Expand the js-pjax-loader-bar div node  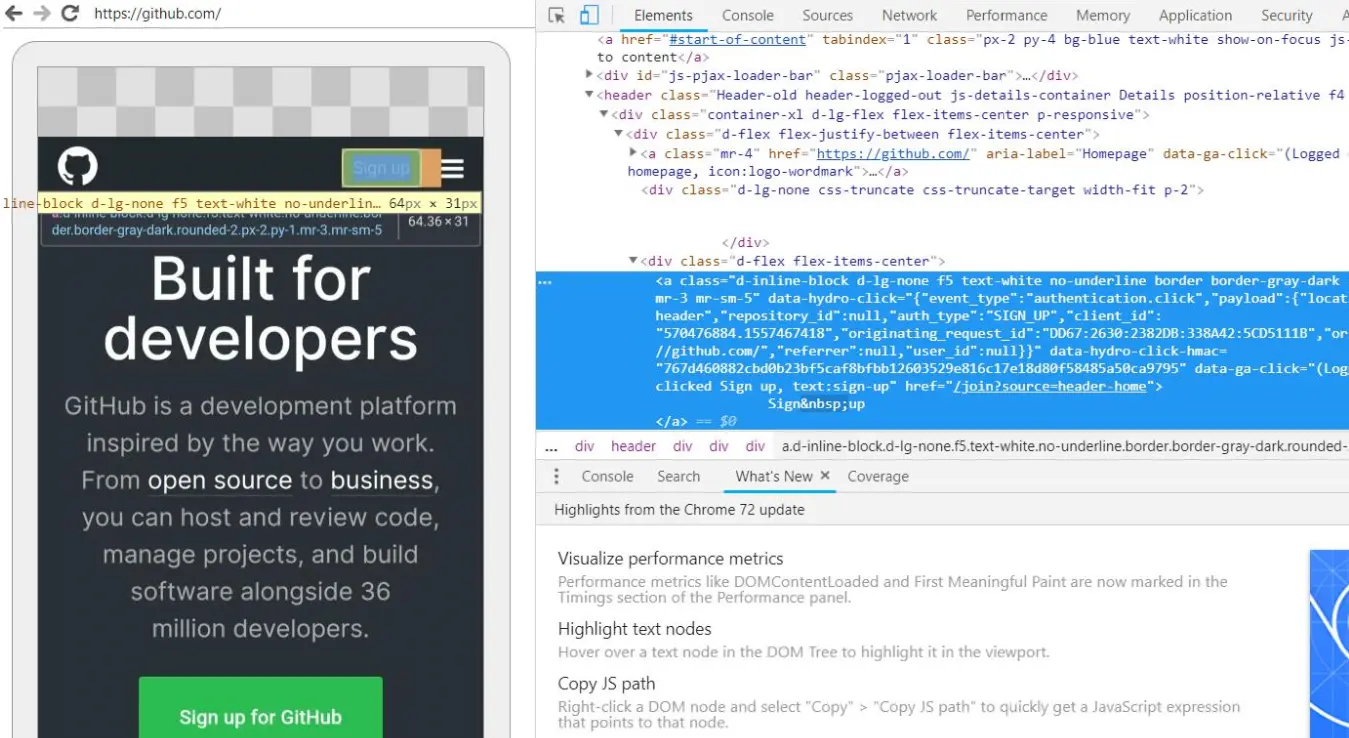pyautogui.click(x=589, y=75)
